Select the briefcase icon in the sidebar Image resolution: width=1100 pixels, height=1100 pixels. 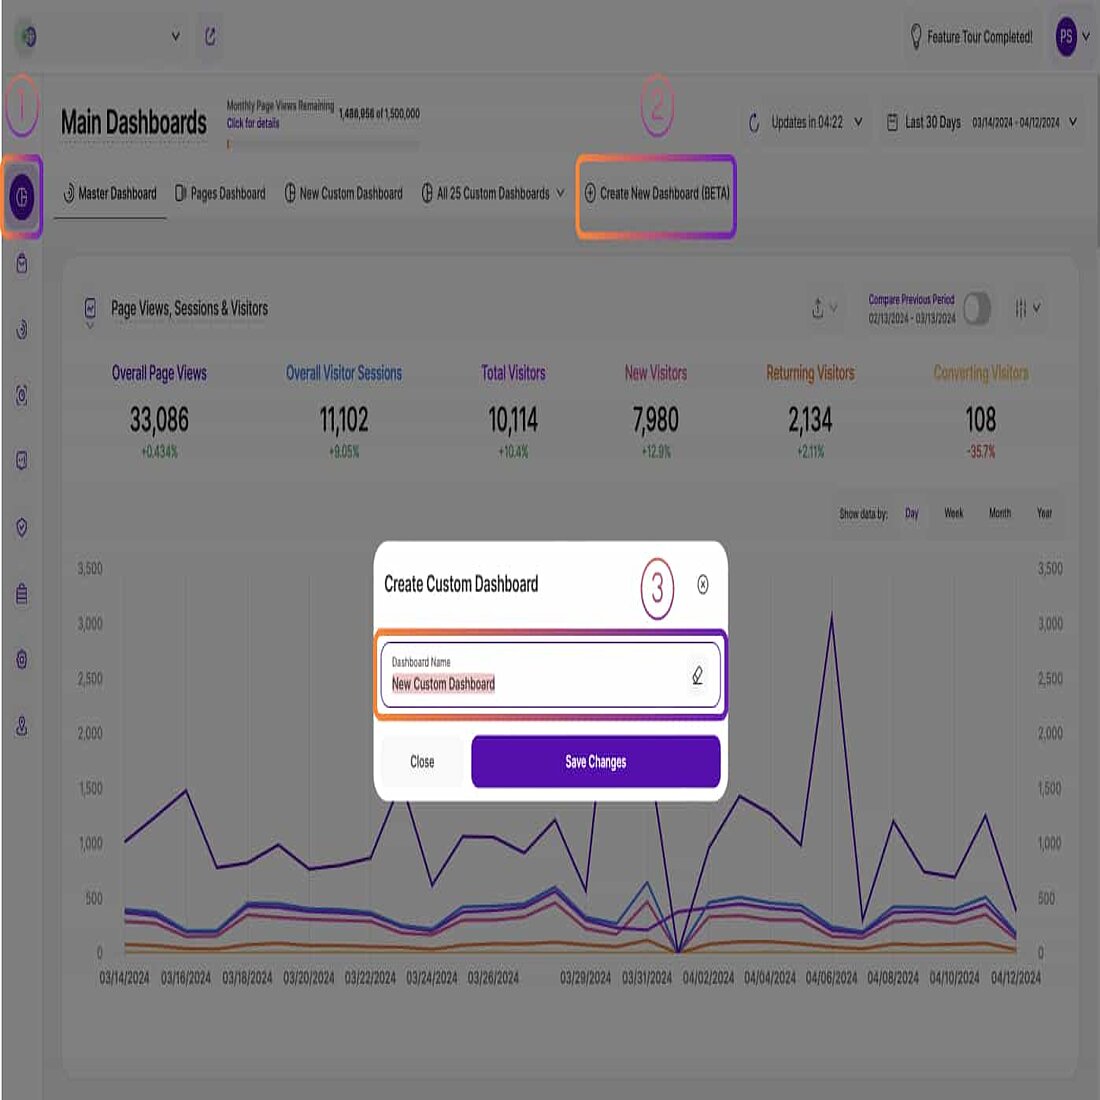click(20, 594)
